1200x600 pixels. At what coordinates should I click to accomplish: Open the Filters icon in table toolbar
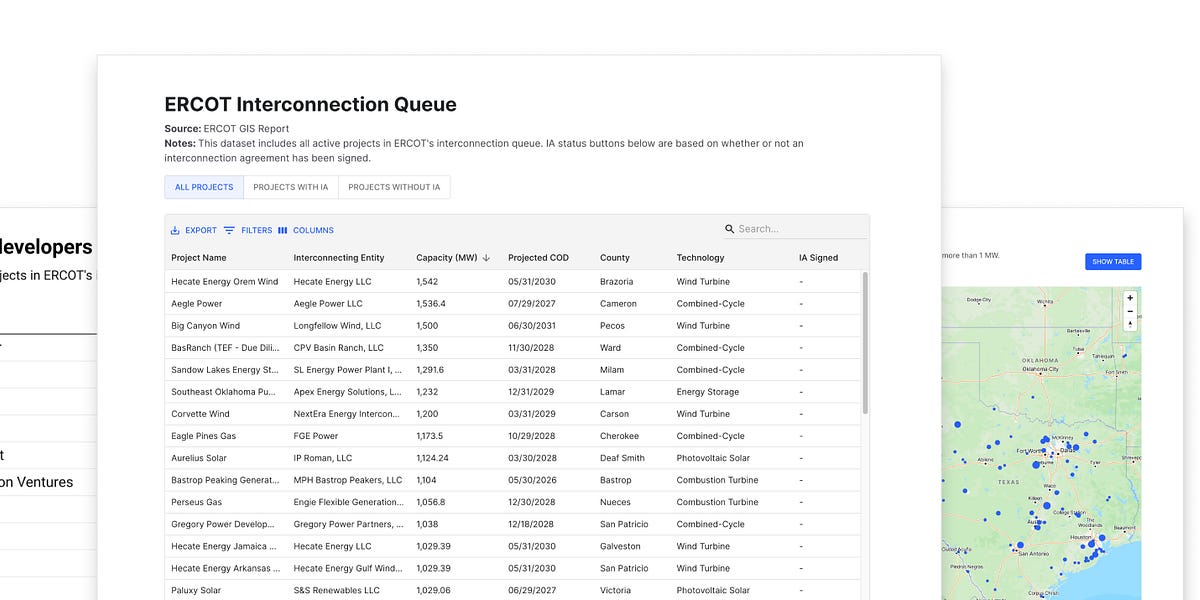coord(229,230)
